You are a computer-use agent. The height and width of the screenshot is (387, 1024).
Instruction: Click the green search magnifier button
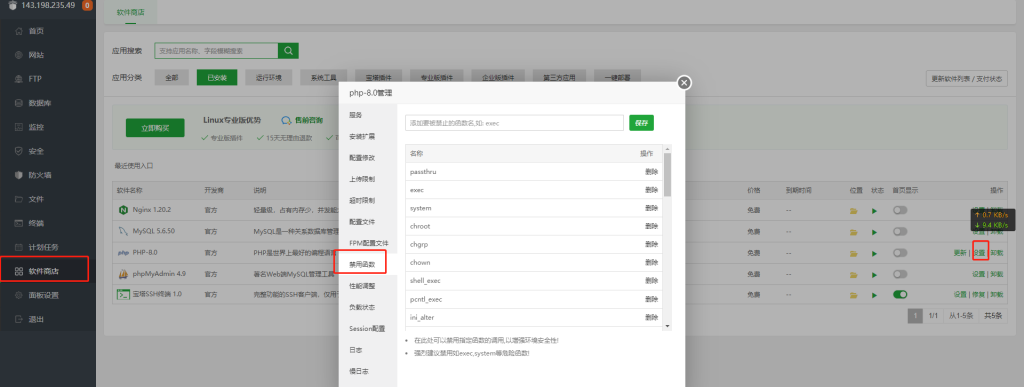tap(288, 51)
